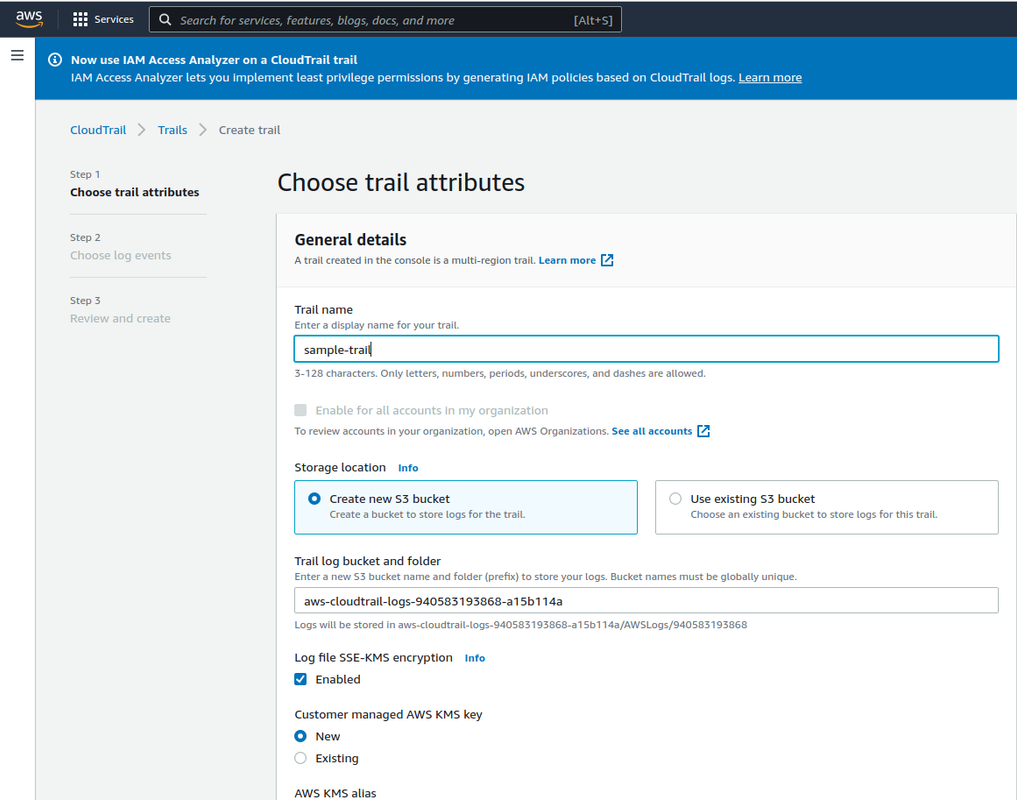Click the Logs will be stored in path text

click(521, 625)
